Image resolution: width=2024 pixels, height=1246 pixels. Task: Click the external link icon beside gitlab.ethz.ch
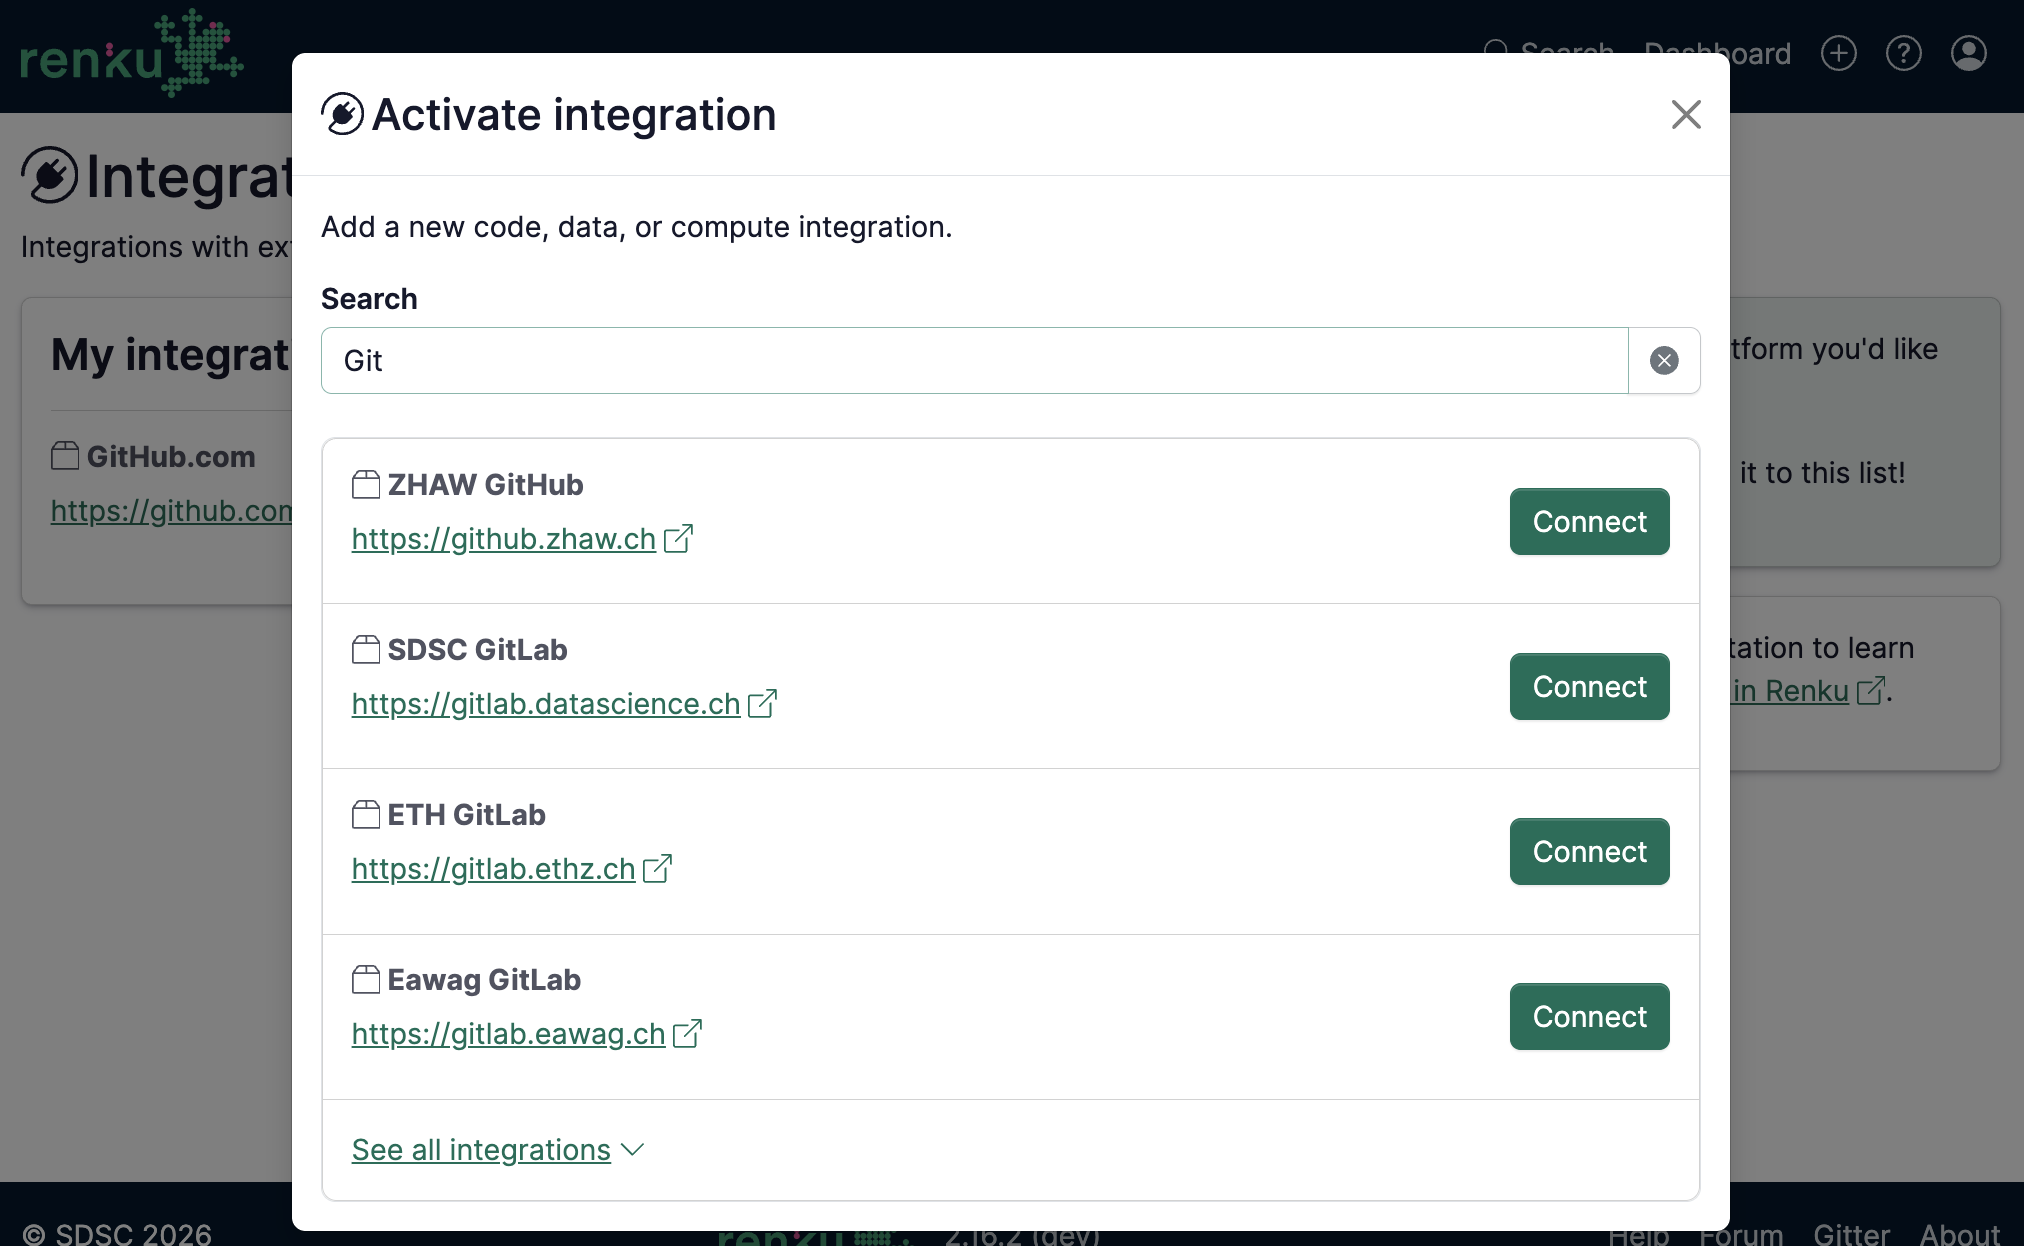658,868
